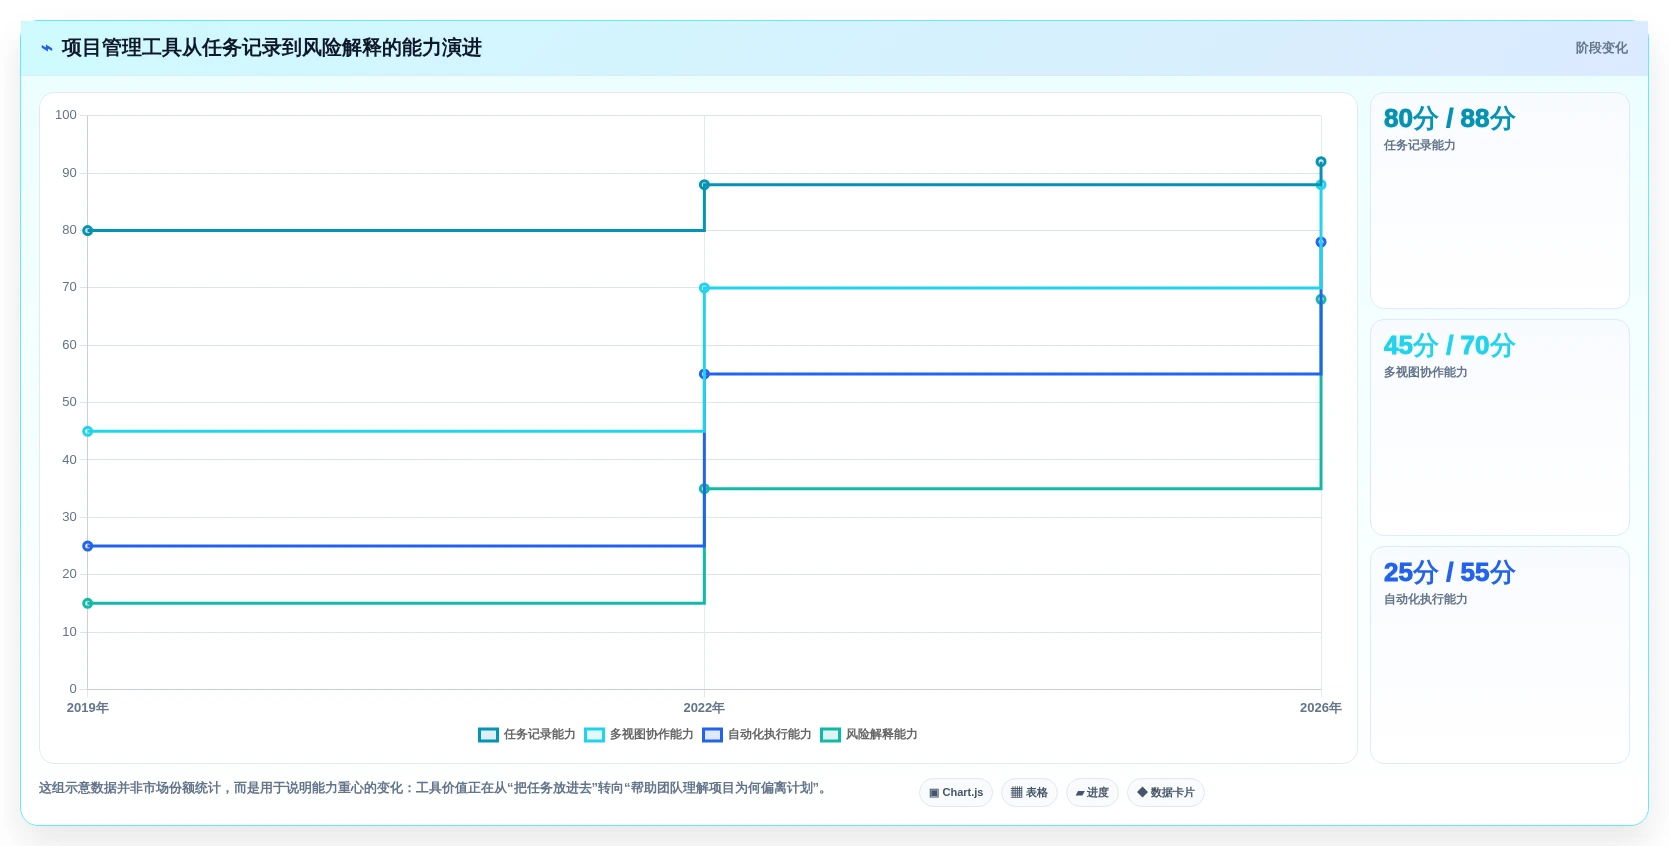
Task: Click the 风险解释能力 point at 2019年 (15)
Action: pos(88,603)
